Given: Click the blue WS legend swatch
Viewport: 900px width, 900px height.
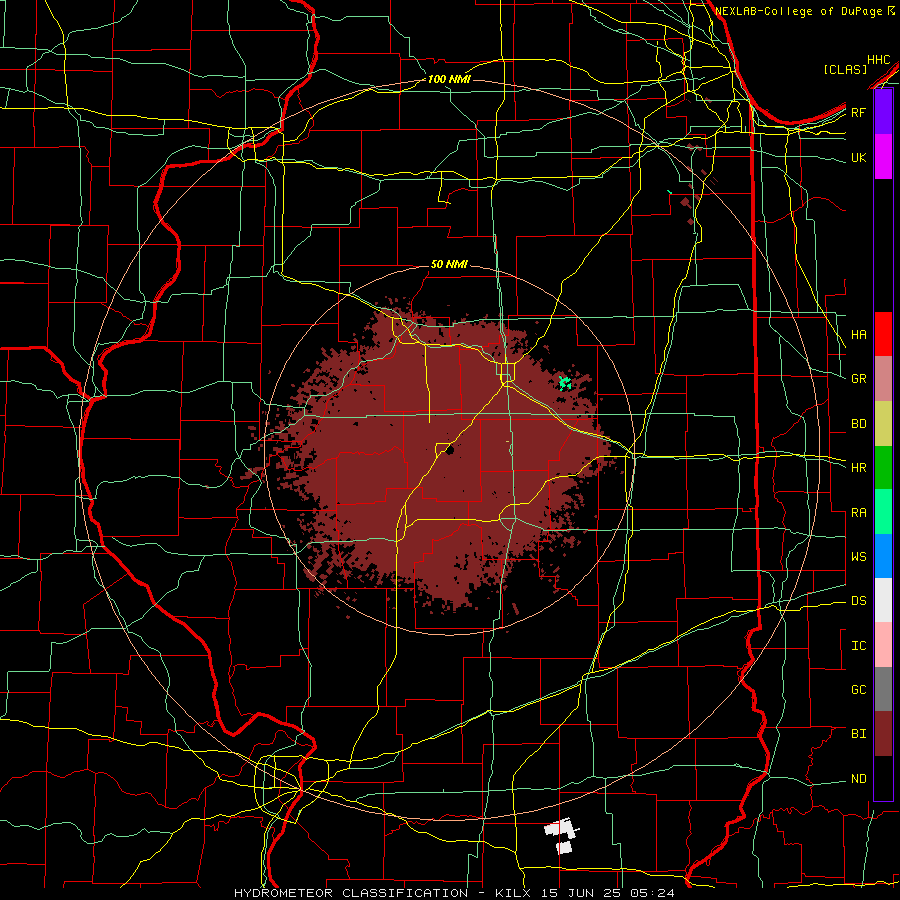Looking at the screenshot, I should click(x=883, y=556).
